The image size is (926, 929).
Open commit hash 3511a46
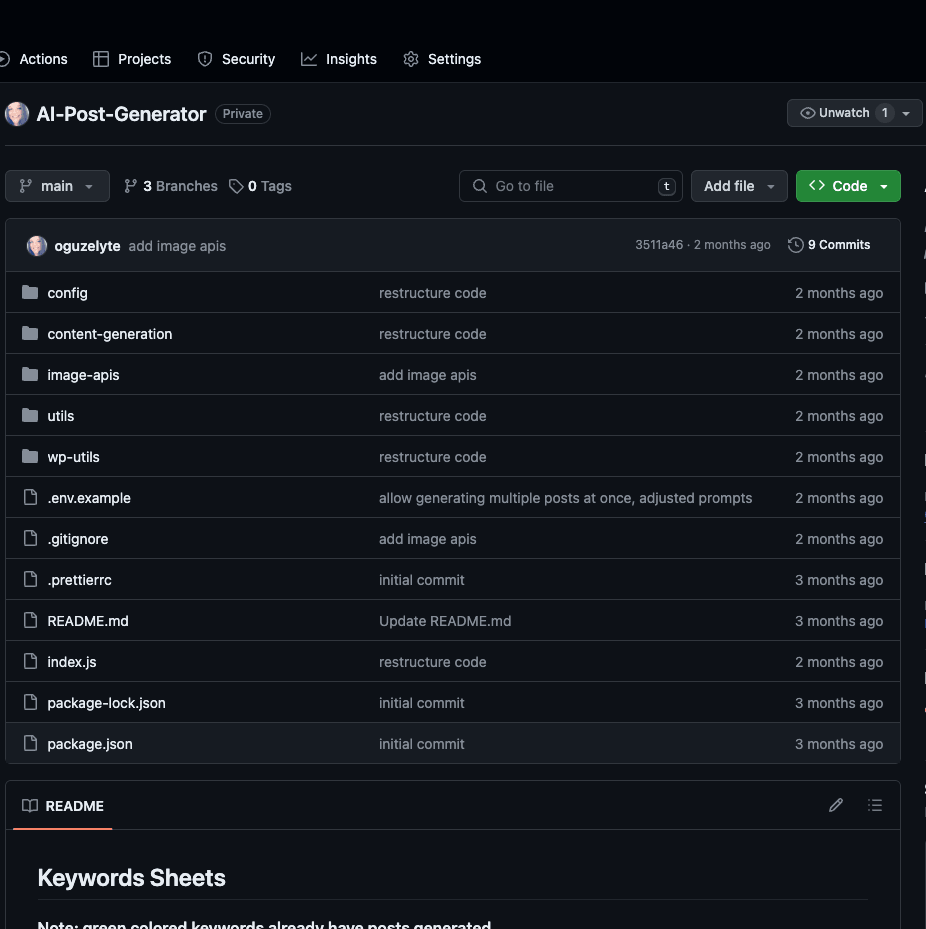(659, 245)
